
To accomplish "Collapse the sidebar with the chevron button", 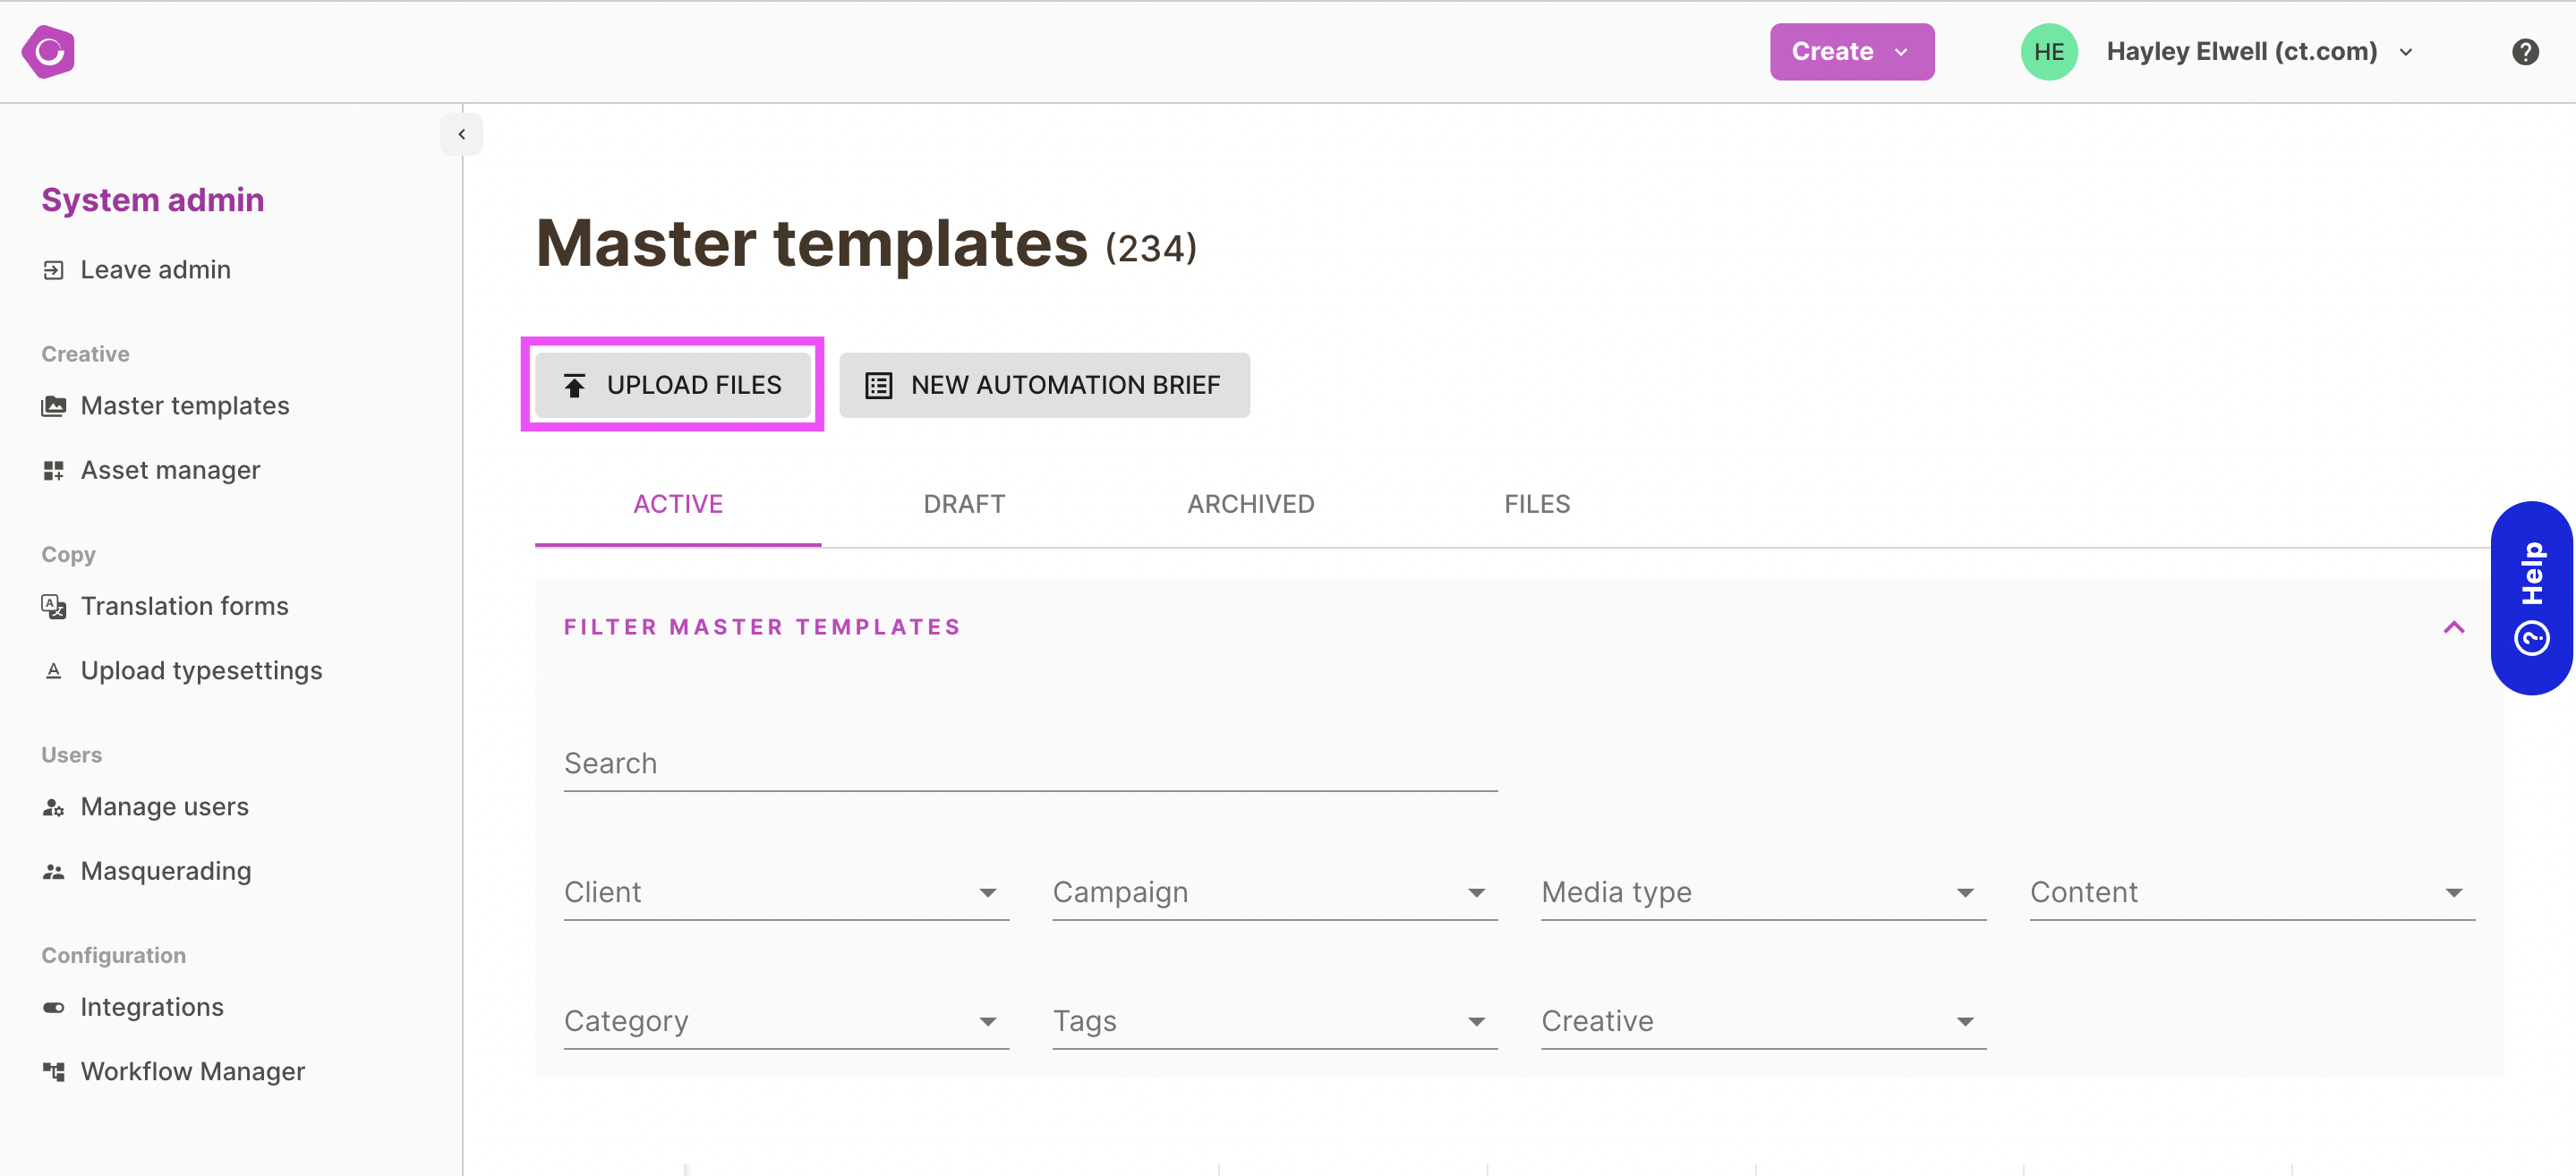I will pos(461,134).
